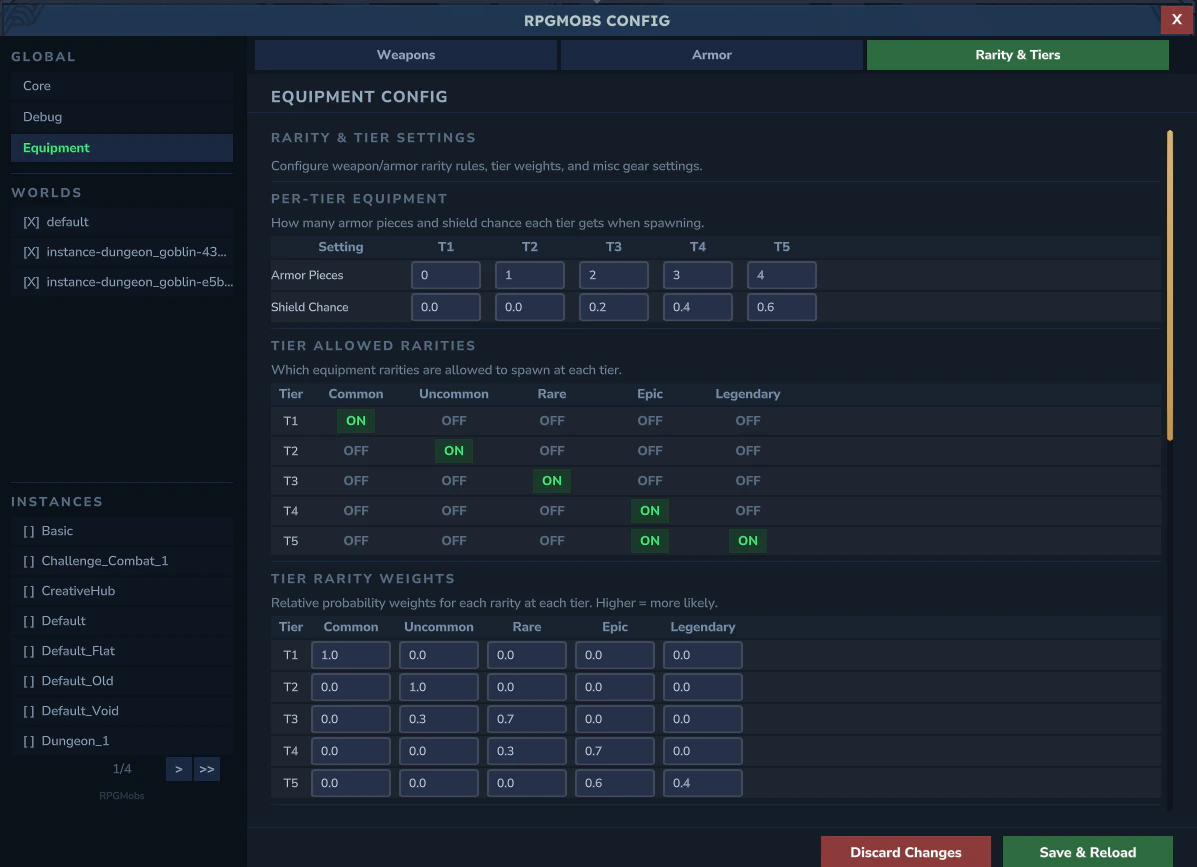Save and reload the configuration
The height and width of the screenshot is (867, 1197).
pyautogui.click(x=1087, y=852)
